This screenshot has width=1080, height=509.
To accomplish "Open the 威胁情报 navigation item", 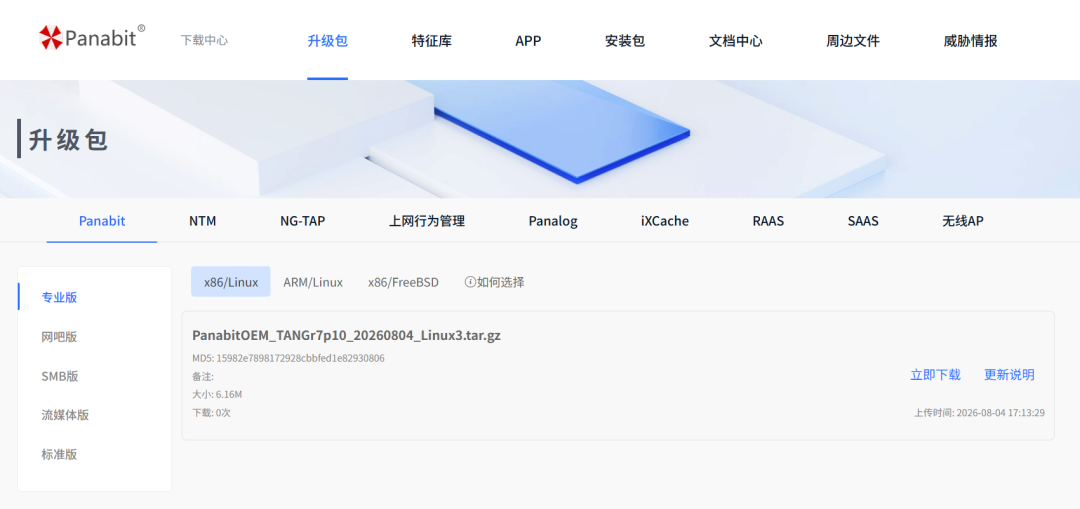I will click(970, 41).
